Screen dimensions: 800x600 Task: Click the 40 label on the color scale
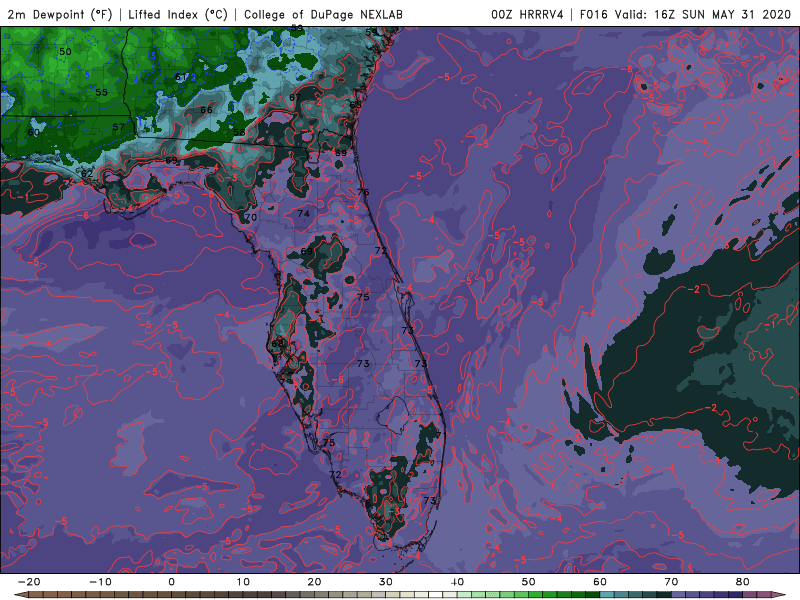tap(457, 582)
